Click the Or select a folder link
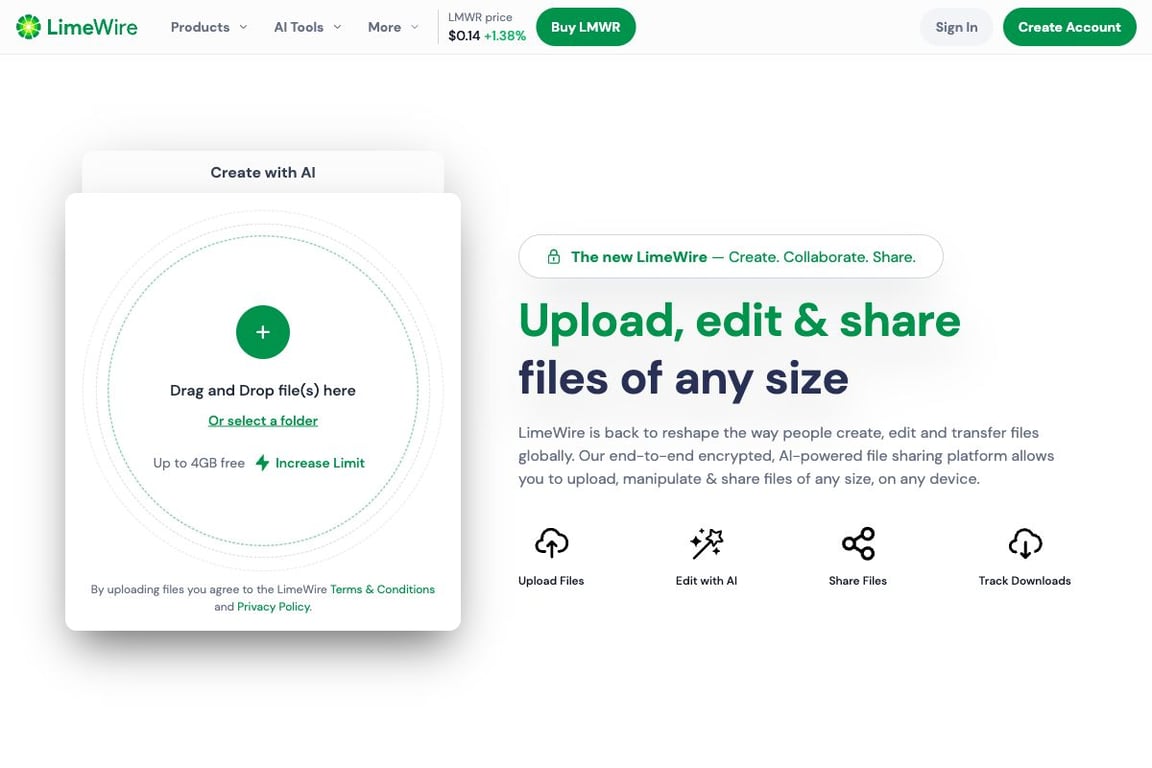This screenshot has width=1152, height=768. [263, 420]
